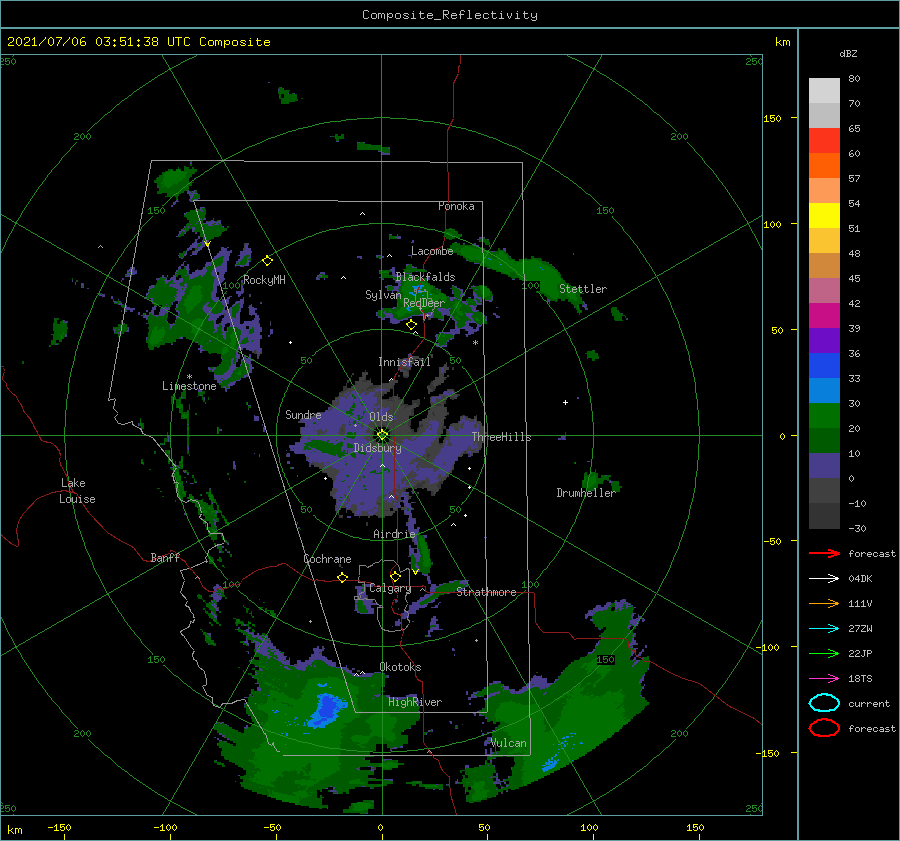Click the Strathmore town label
Viewport: 900px width, 841px height.
pyautogui.click(x=486, y=592)
